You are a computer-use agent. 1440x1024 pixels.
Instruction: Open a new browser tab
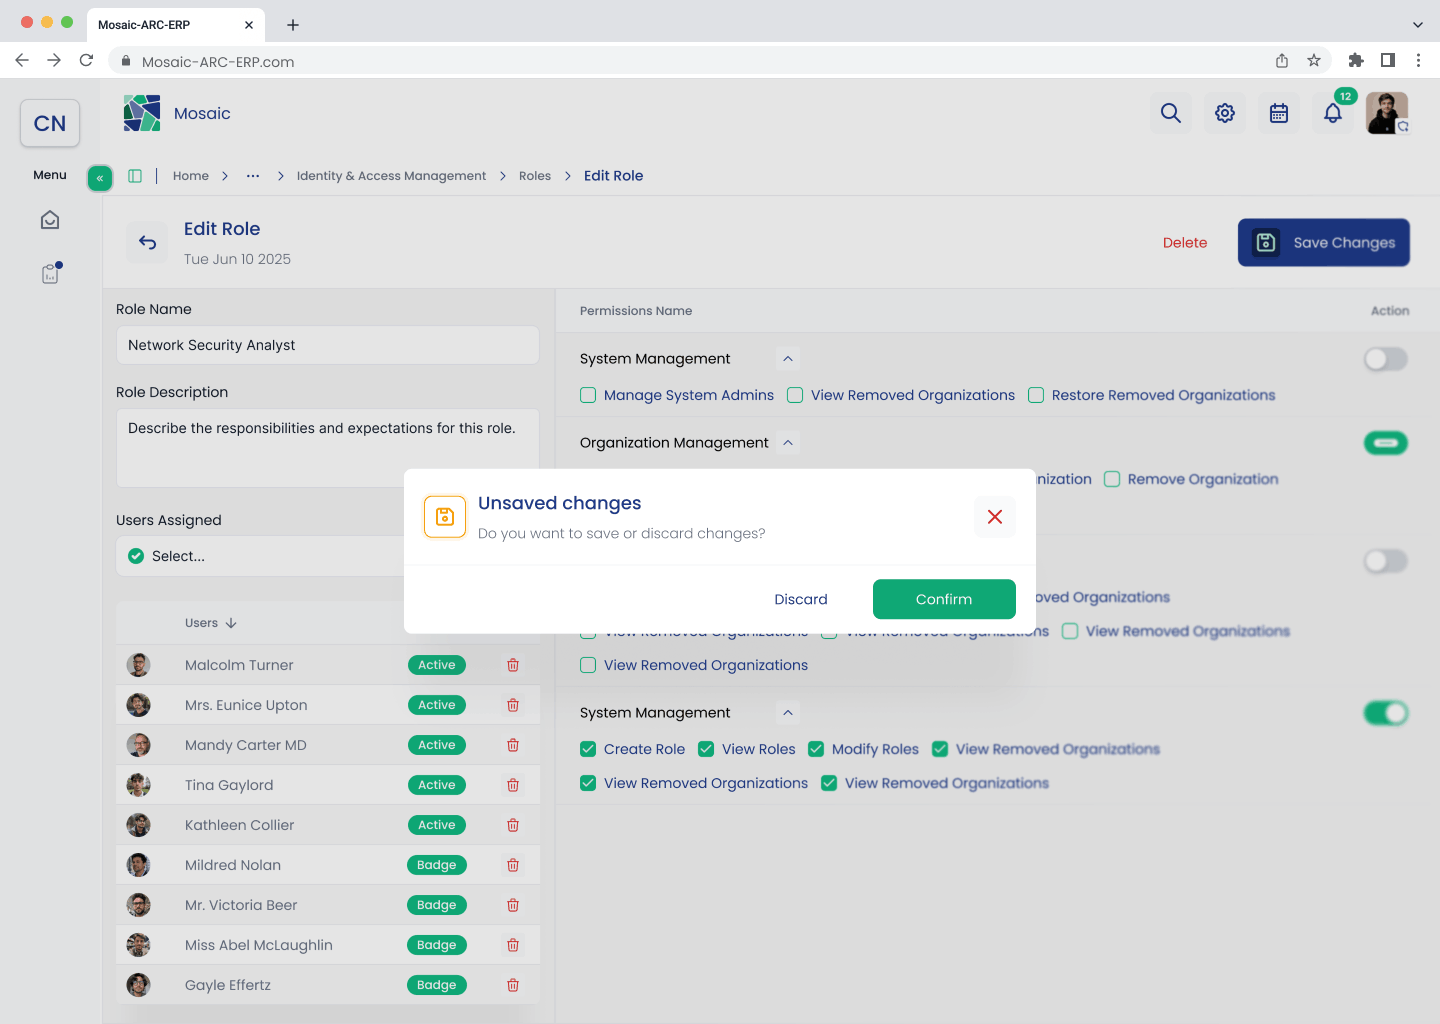coord(293,25)
